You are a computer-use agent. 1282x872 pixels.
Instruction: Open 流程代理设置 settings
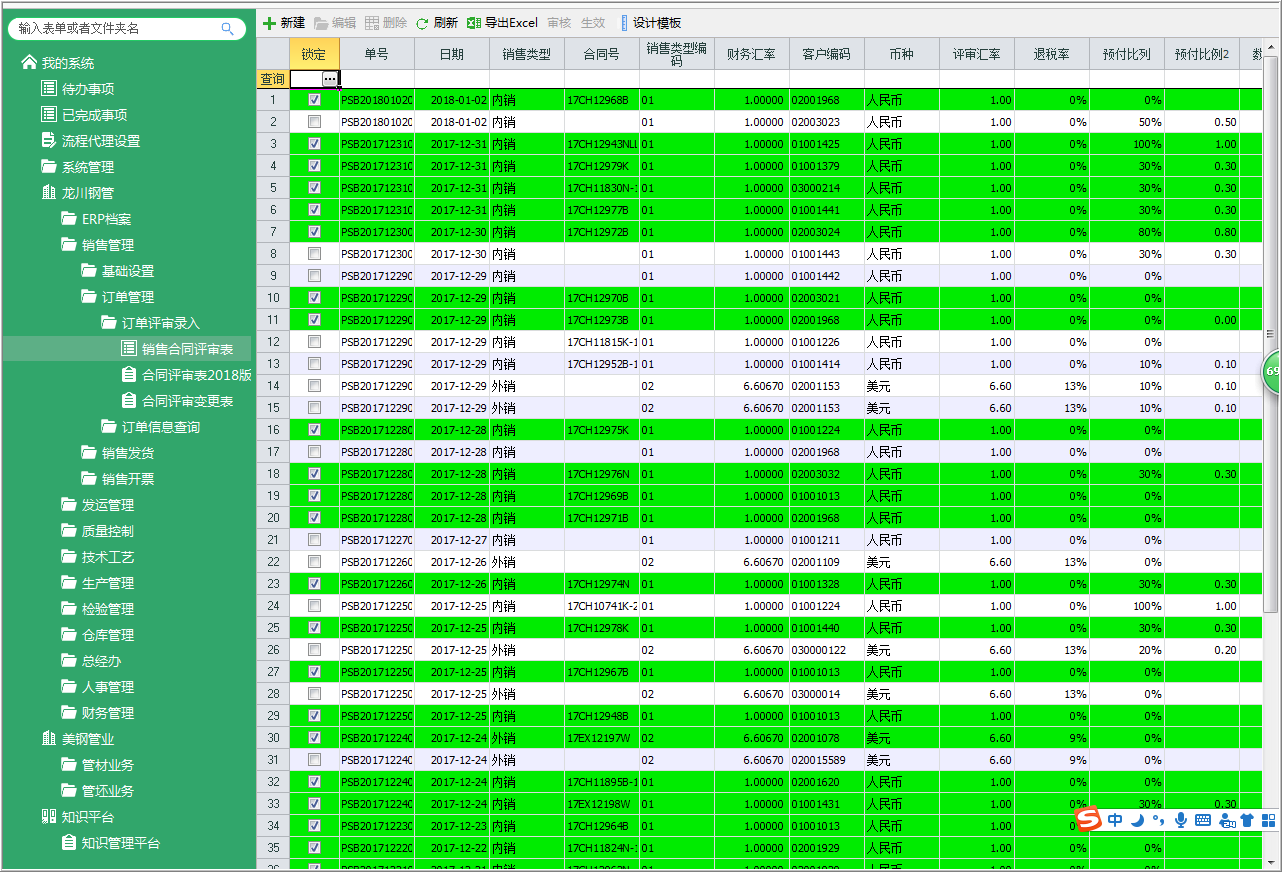click(x=90, y=141)
